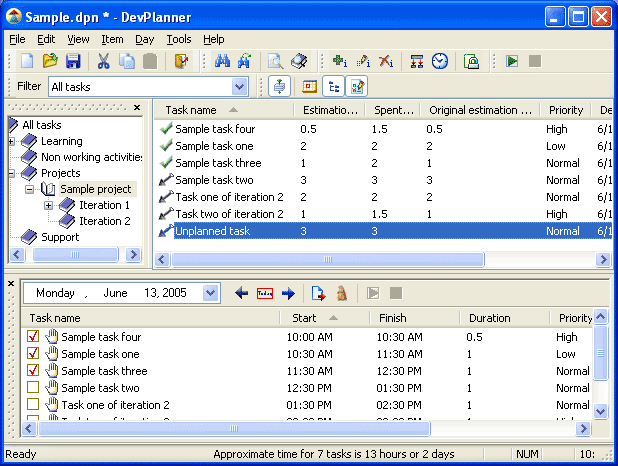The image size is (618, 466).
Task: Open the Item menu
Action: (112, 39)
